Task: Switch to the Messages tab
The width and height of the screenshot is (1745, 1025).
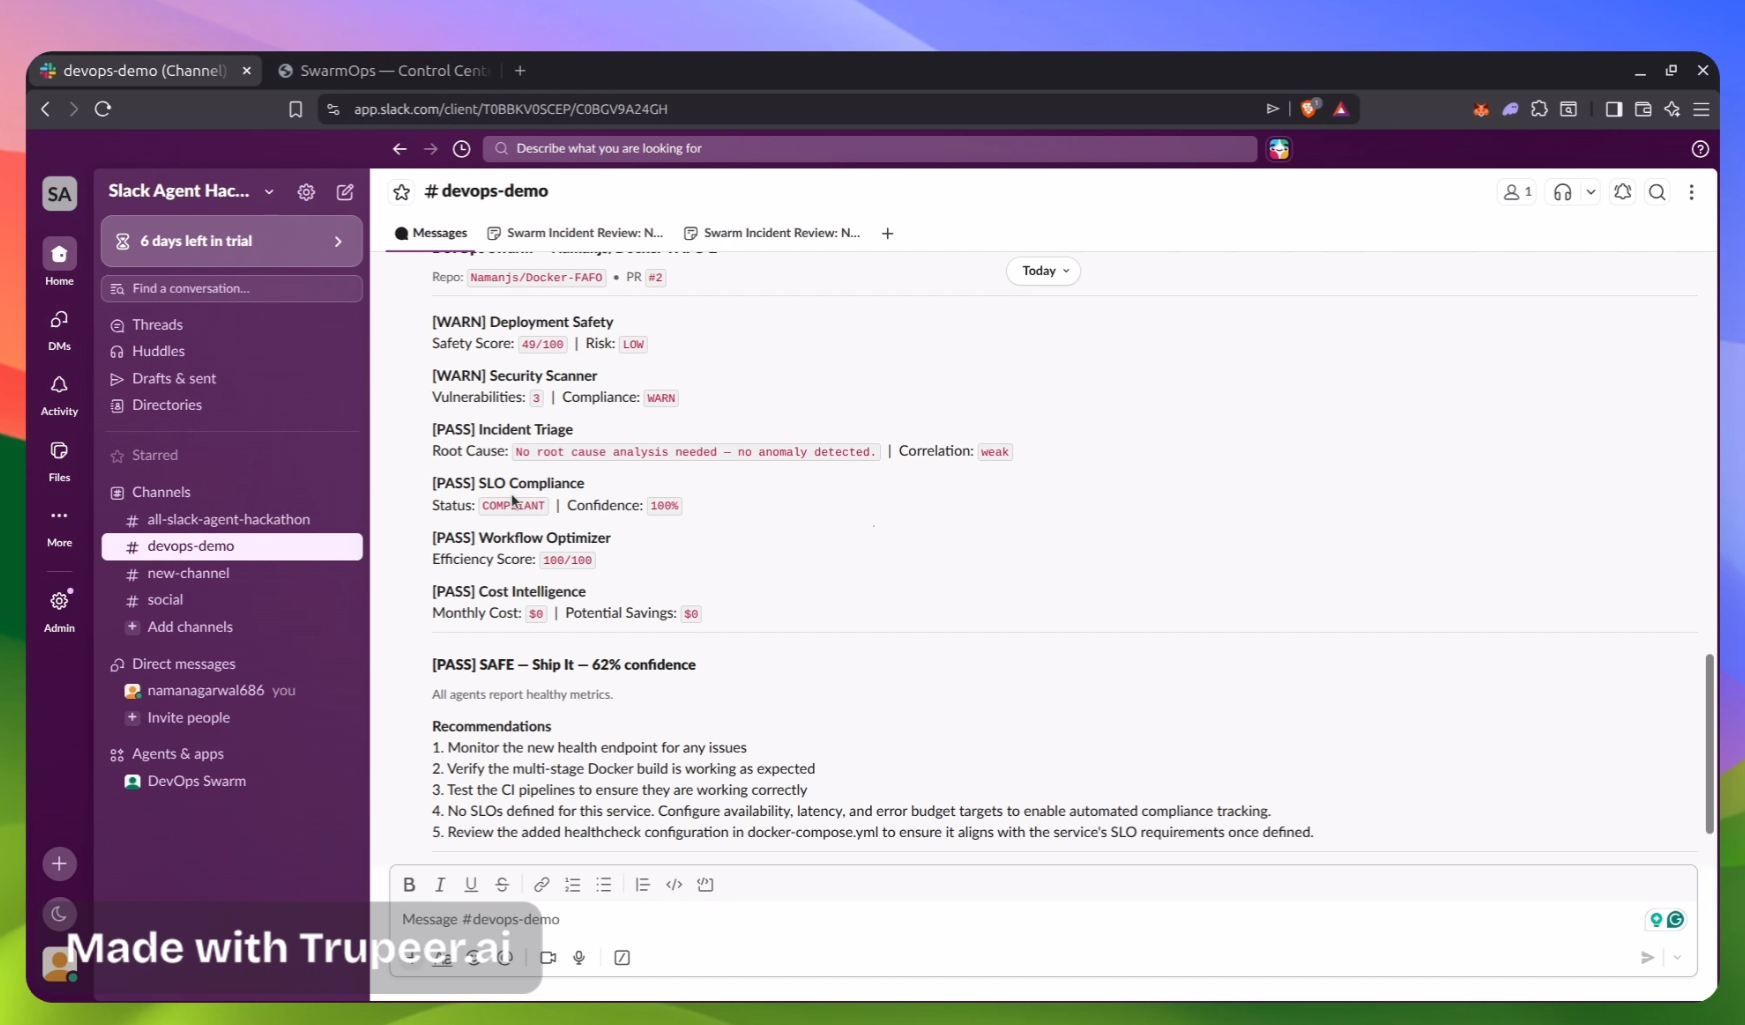Action: coord(431,233)
